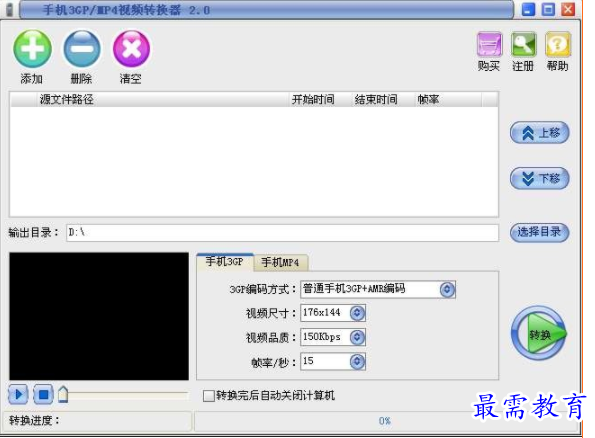Enable auto shutdown after conversion checkbox
The image size is (595, 438).
(x=209, y=396)
